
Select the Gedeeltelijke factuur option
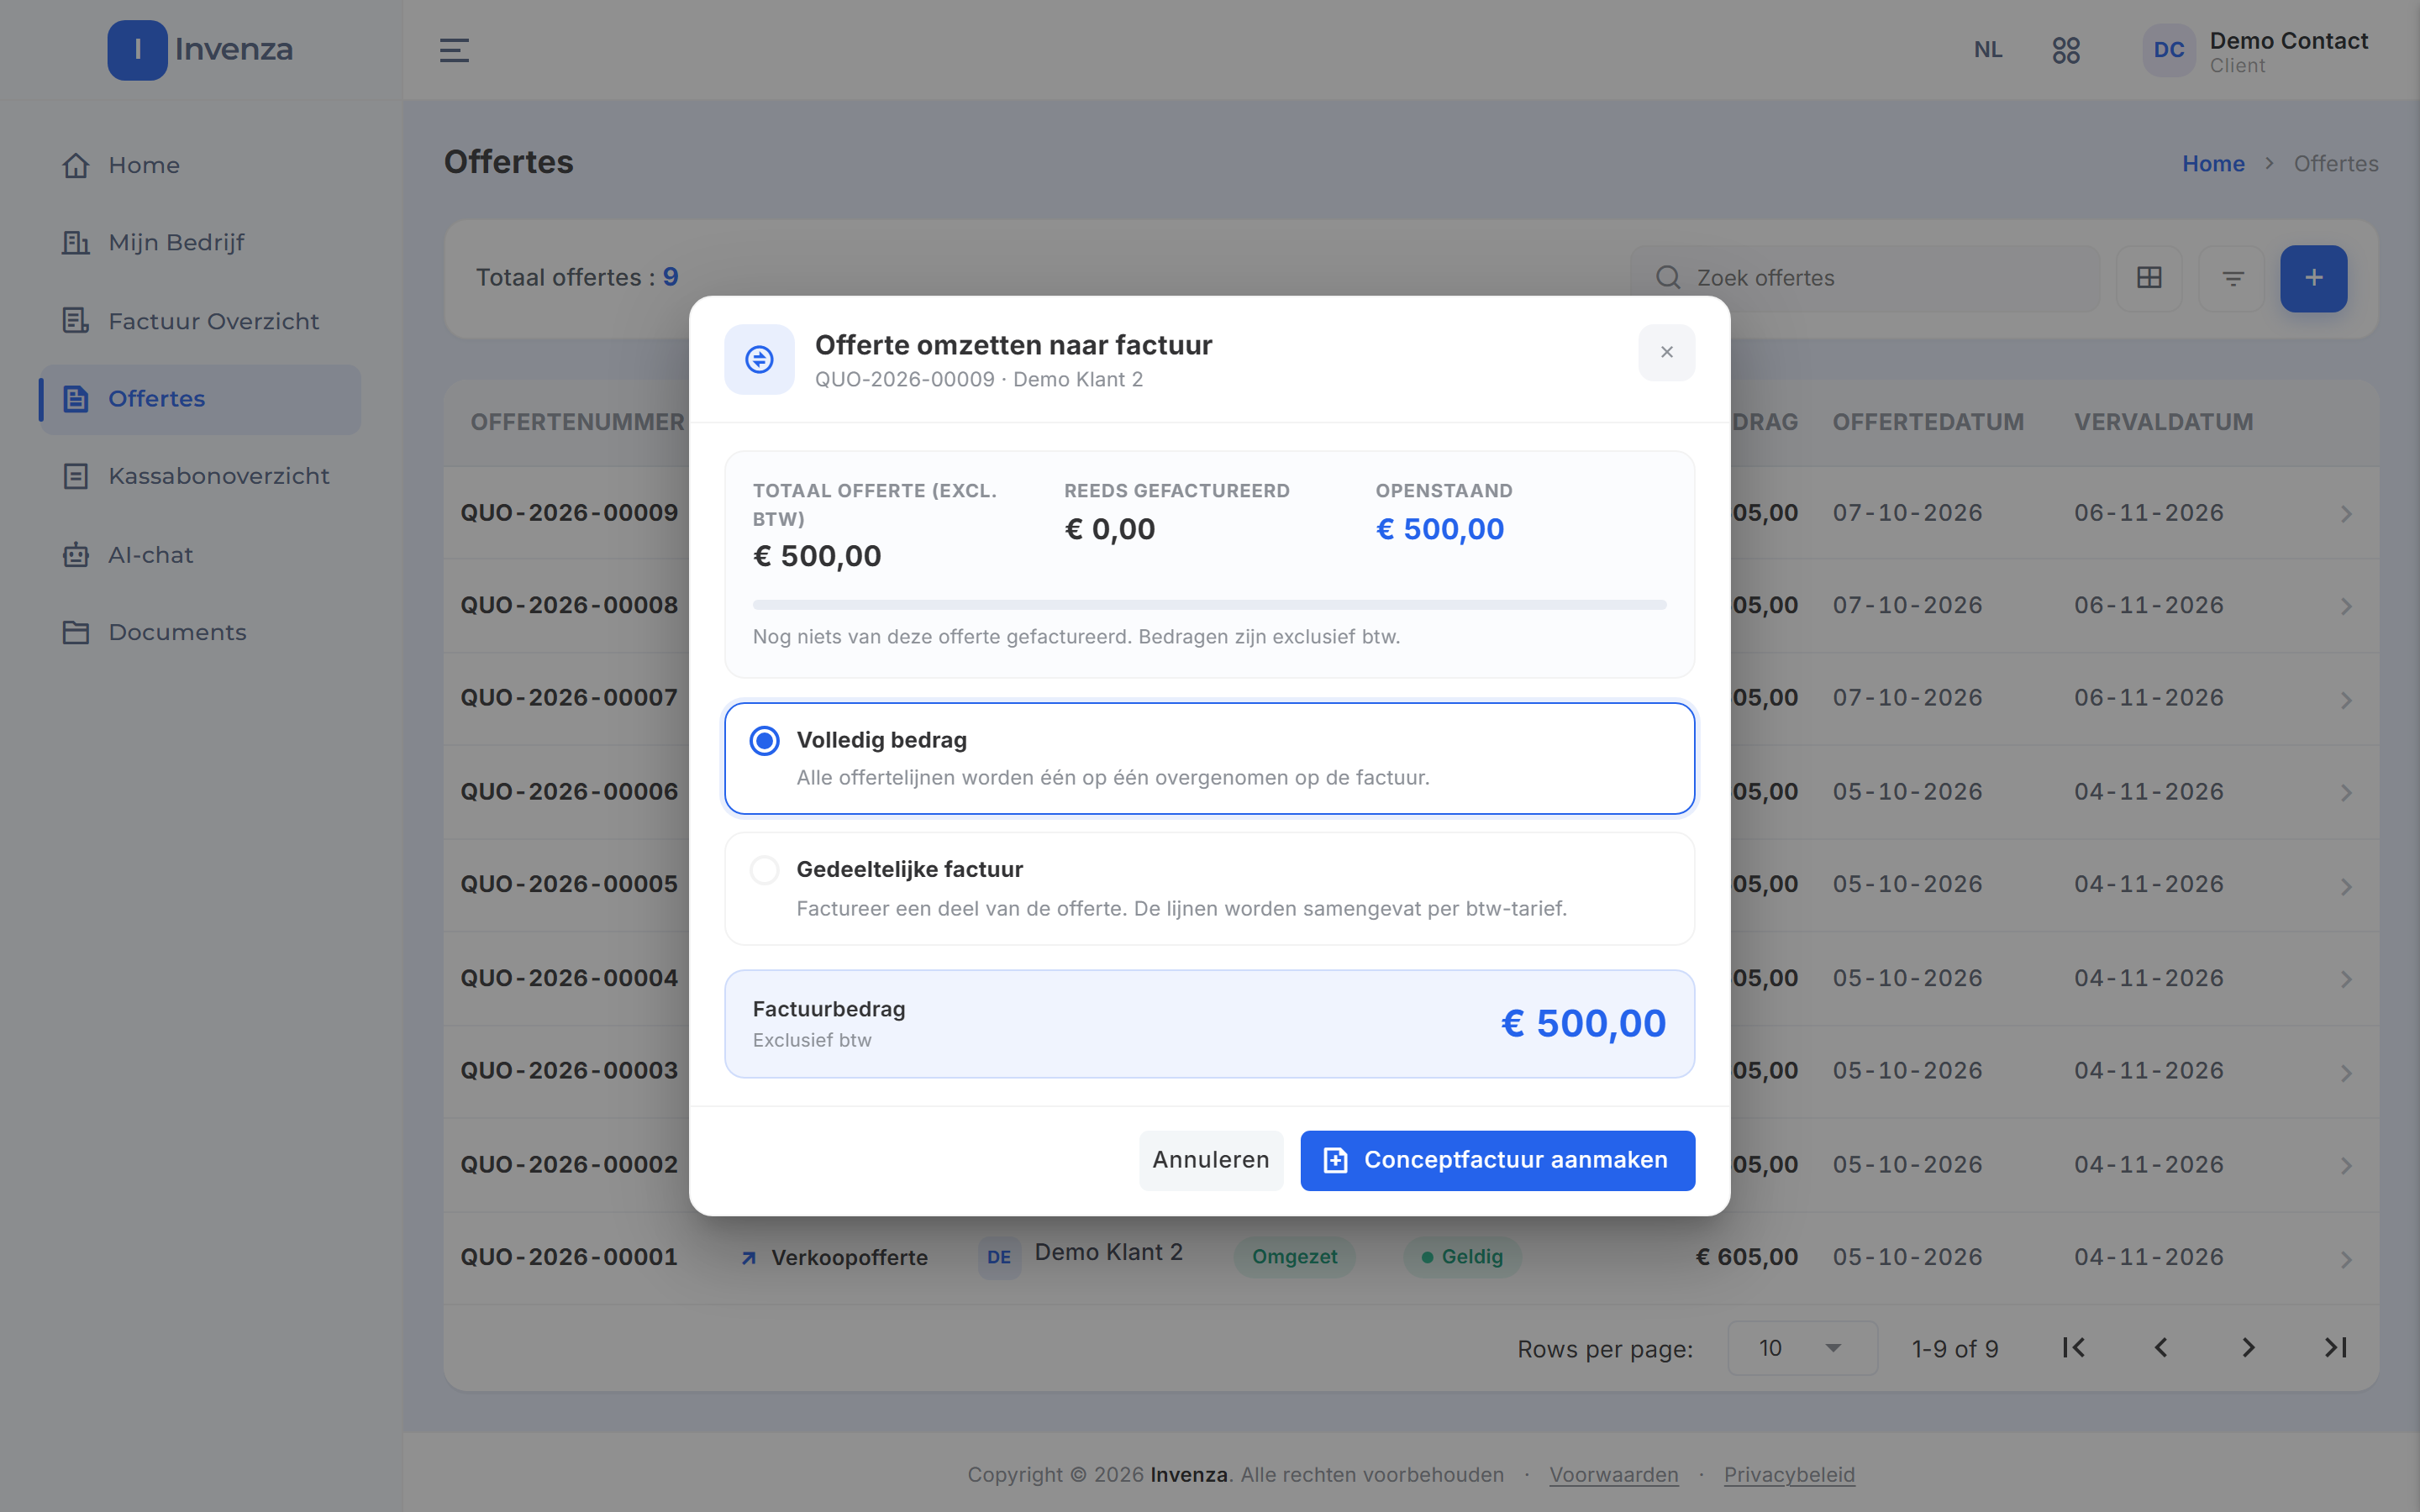pyautogui.click(x=1209, y=888)
